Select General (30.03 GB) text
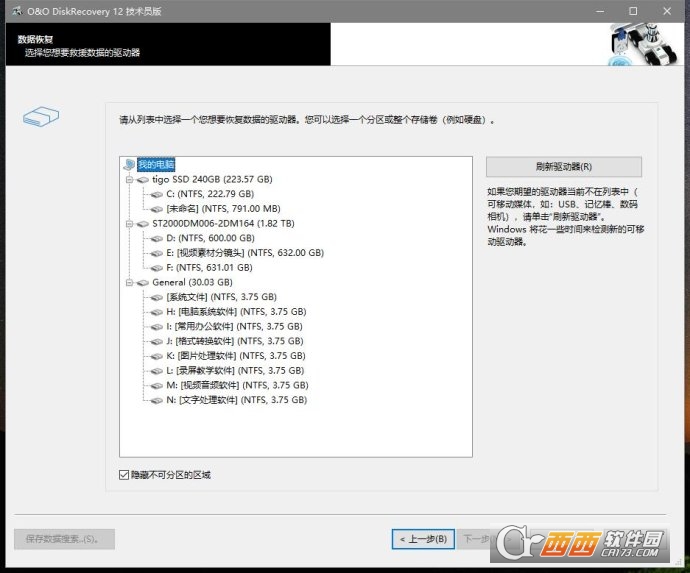Screen dimensions: 690x573 coord(192,283)
